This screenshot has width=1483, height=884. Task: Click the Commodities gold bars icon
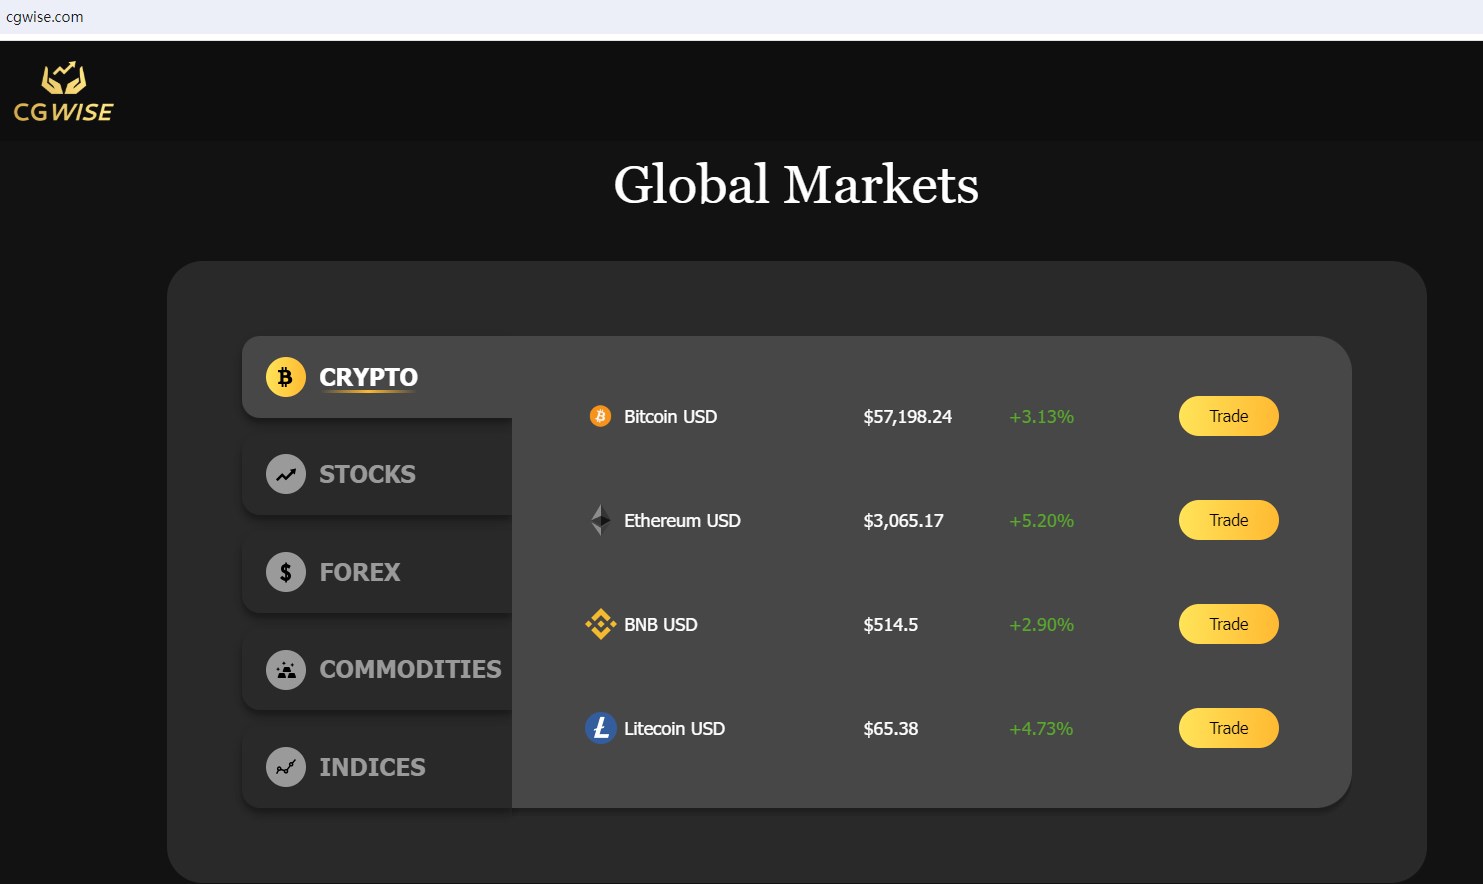[285, 669]
